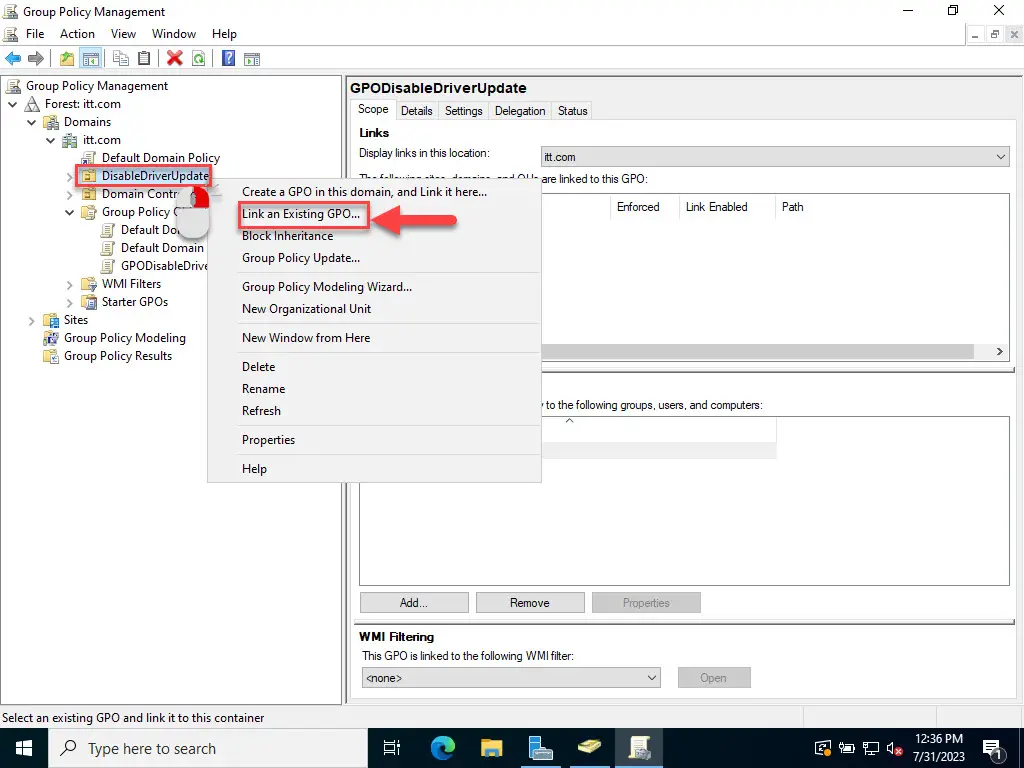The image size is (1024, 768).
Task: Open the blue Help question mark icon
Action: [x=229, y=59]
